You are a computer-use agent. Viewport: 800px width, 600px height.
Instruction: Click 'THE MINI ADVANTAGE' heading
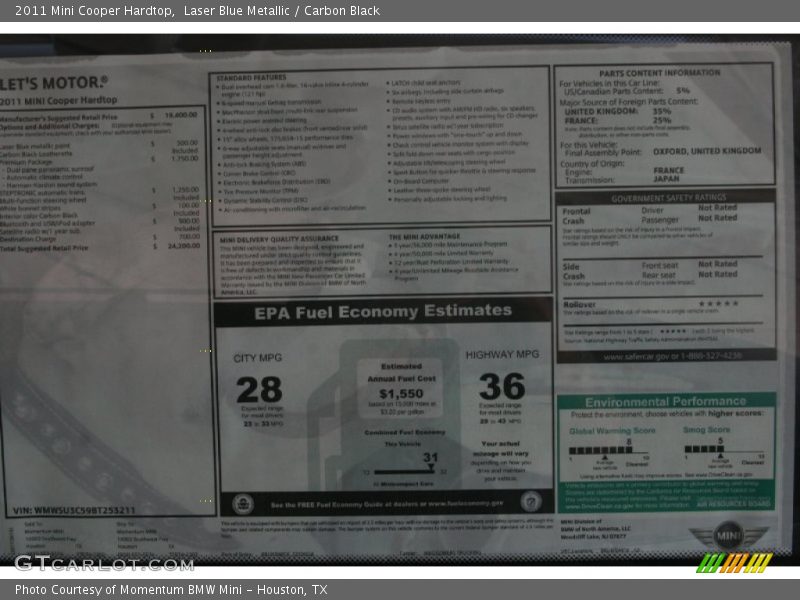click(424, 237)
